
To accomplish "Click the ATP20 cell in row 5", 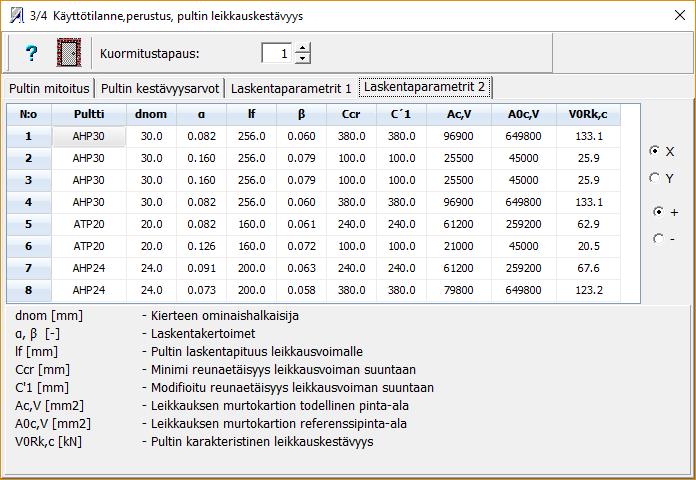I will (x=89, y=224).
